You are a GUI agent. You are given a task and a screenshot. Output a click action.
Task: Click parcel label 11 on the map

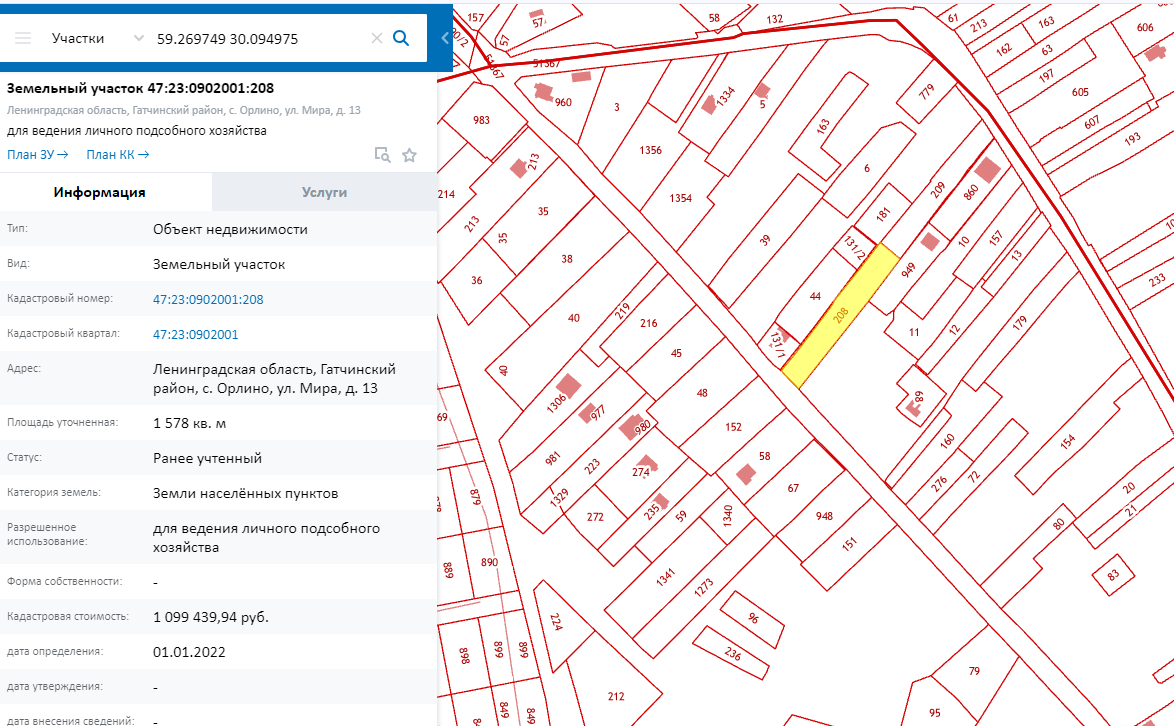click(913, 332)
